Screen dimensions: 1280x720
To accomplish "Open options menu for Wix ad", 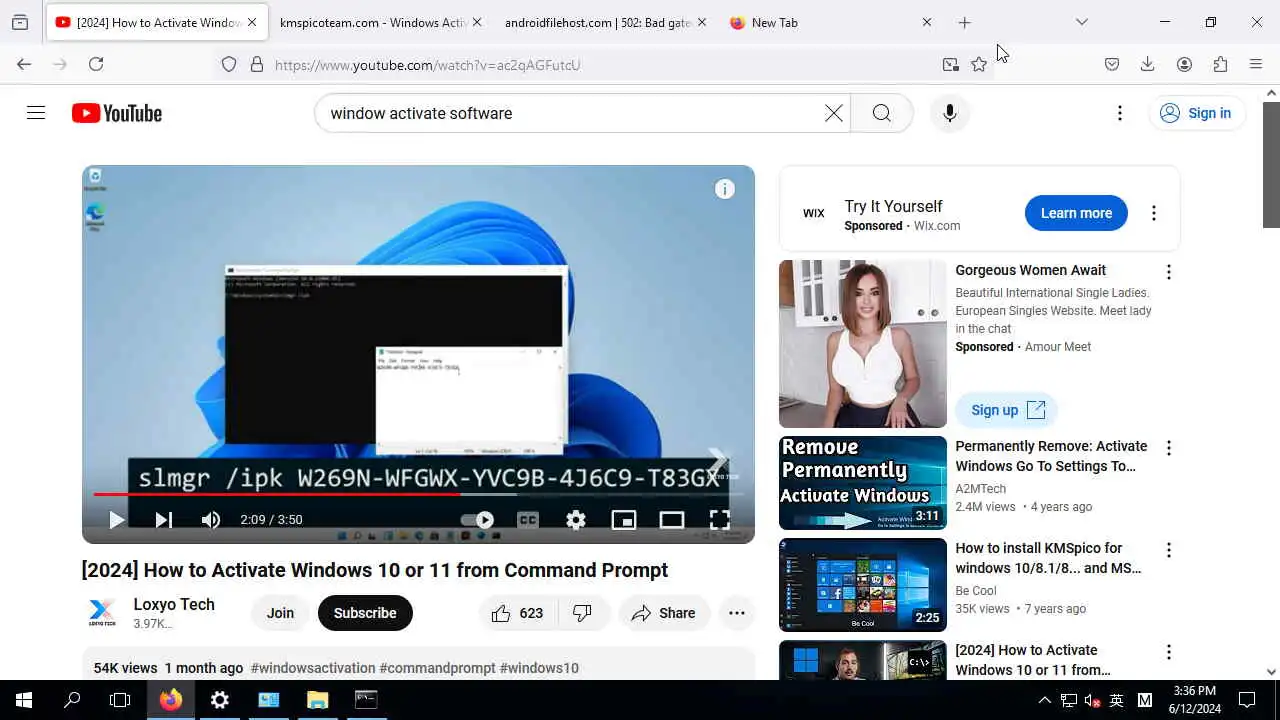I will pos(1153,213).
